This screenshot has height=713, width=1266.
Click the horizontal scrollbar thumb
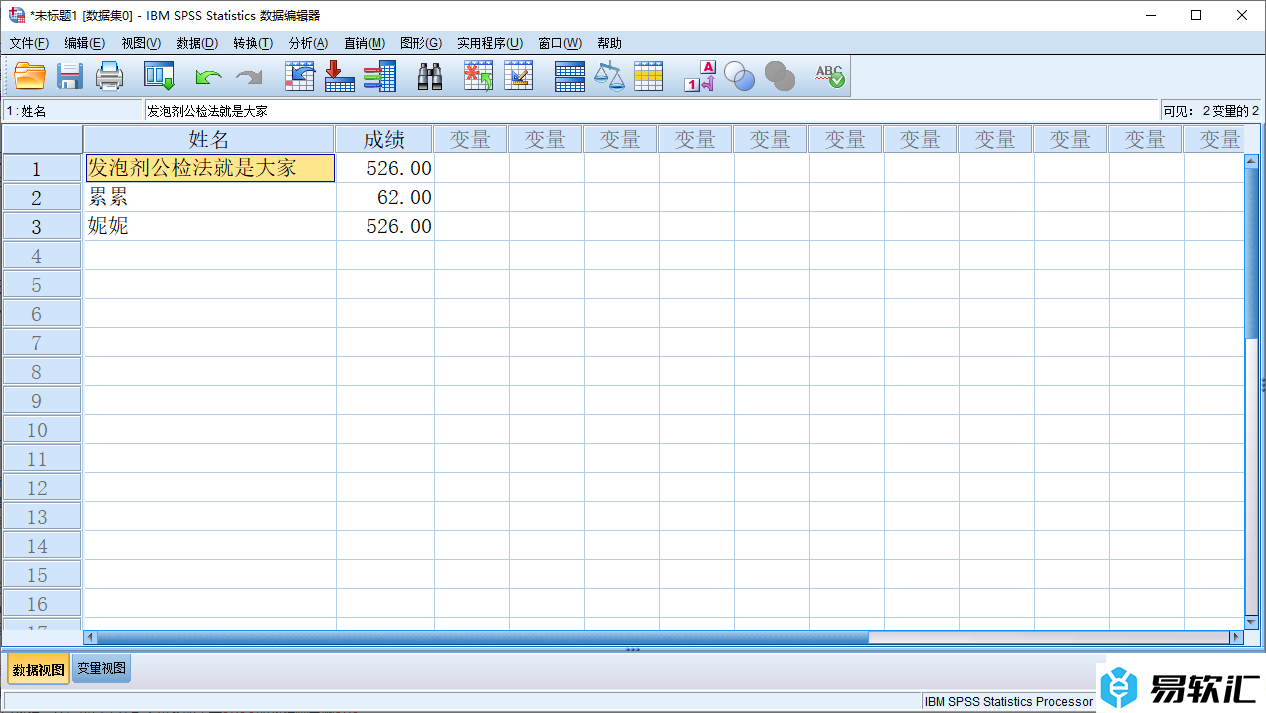483,637
